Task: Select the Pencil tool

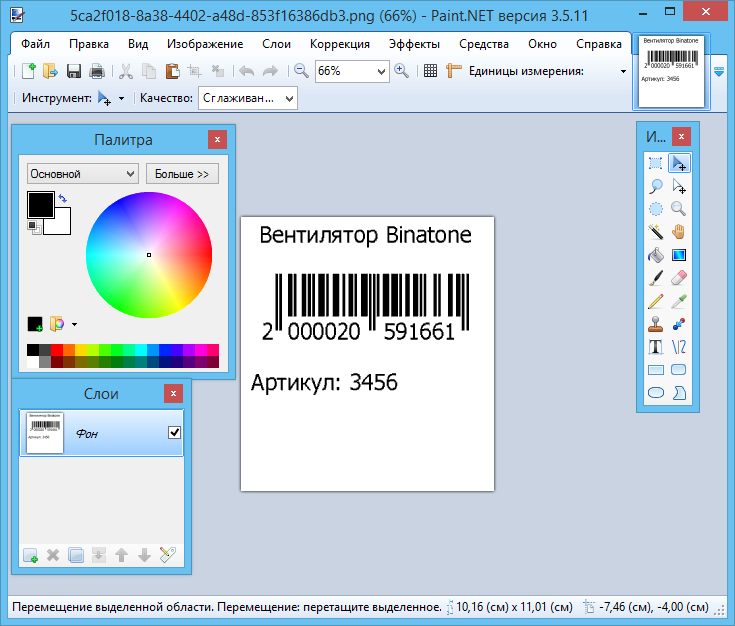Action: coord(655,301)
